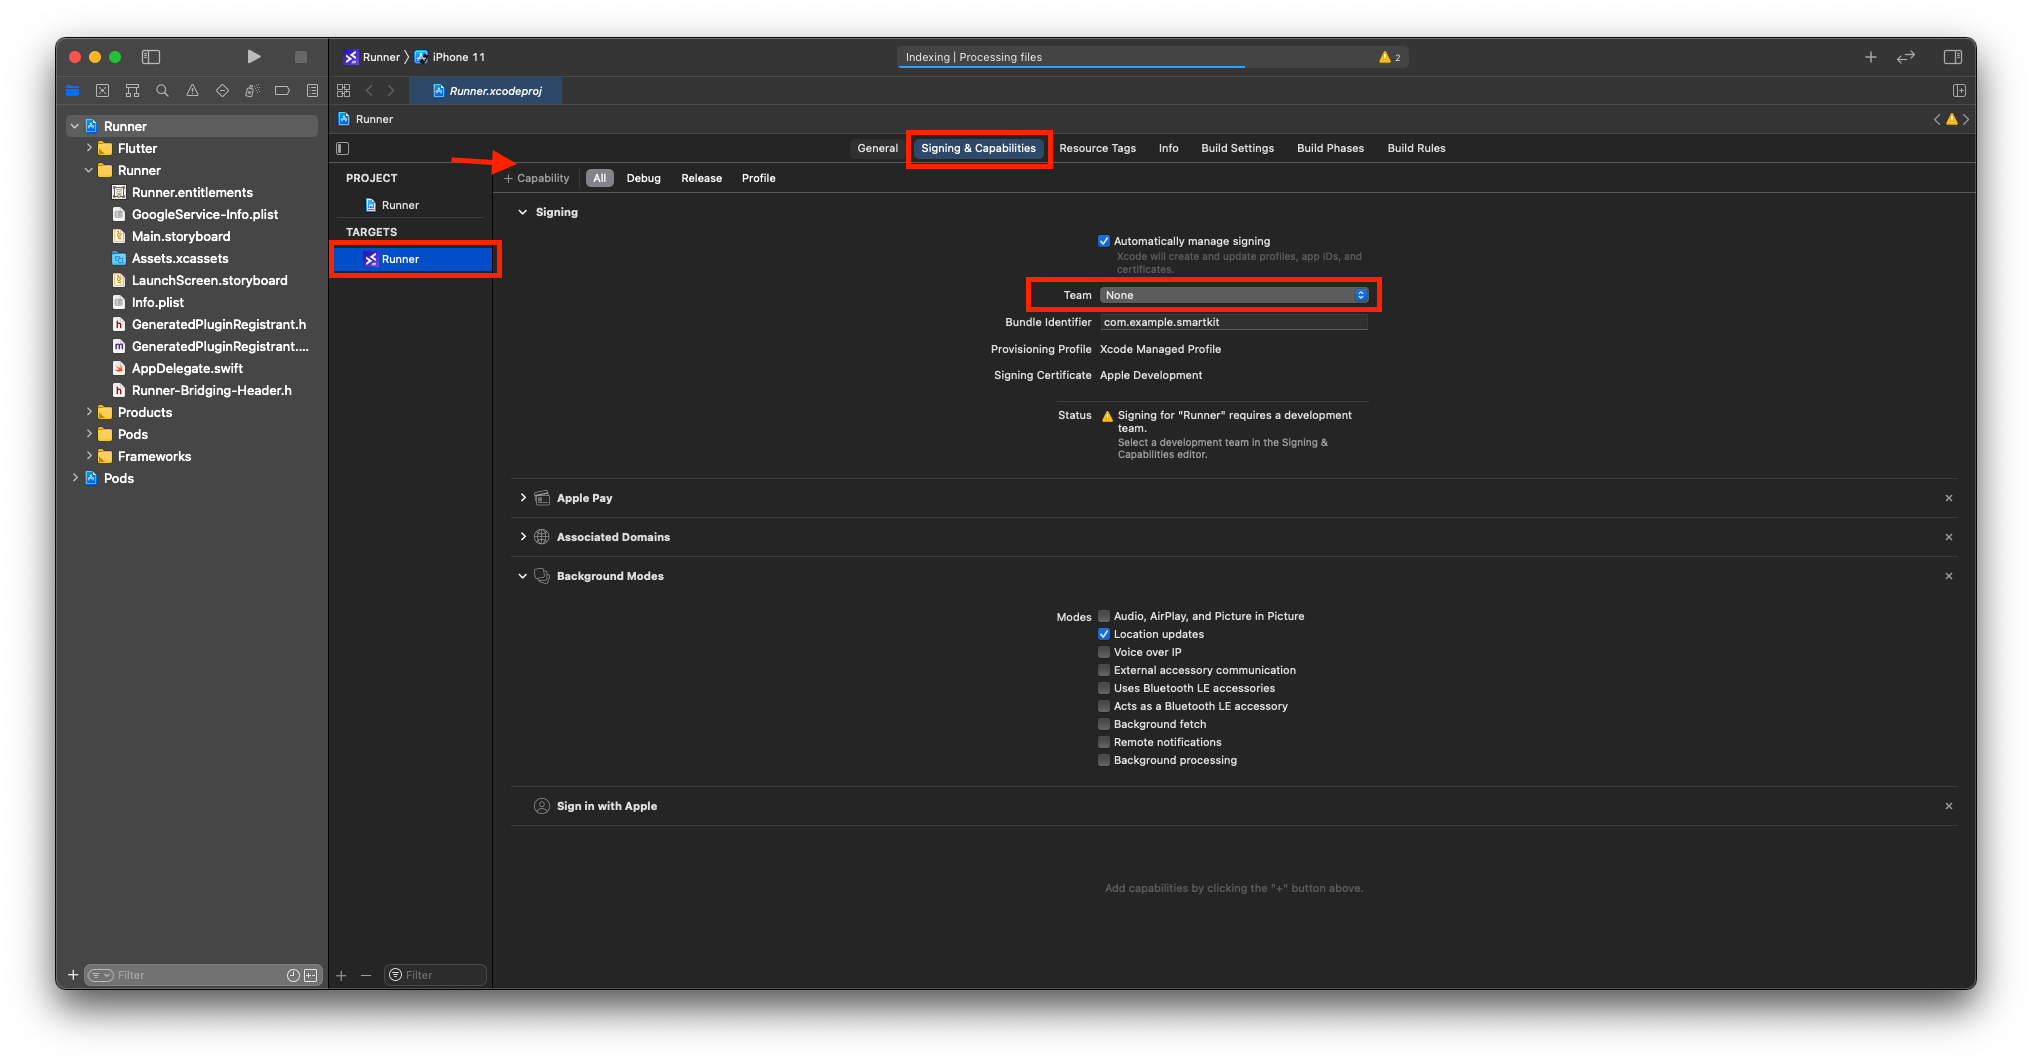The image size is (2032, 1063).
Task: Remove the Apple Pay capability
Action: pyautogui.click(x=1948, y=498)
